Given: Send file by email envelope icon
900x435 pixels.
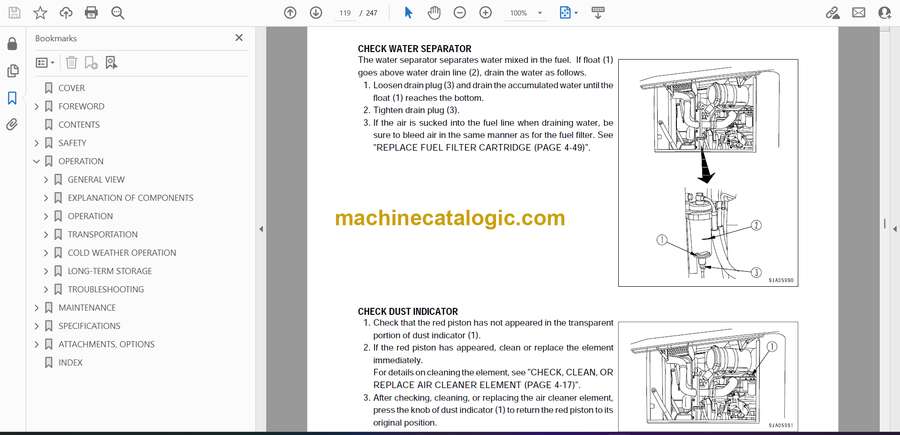Looking at the screenshot, I should tap(859, 13).
